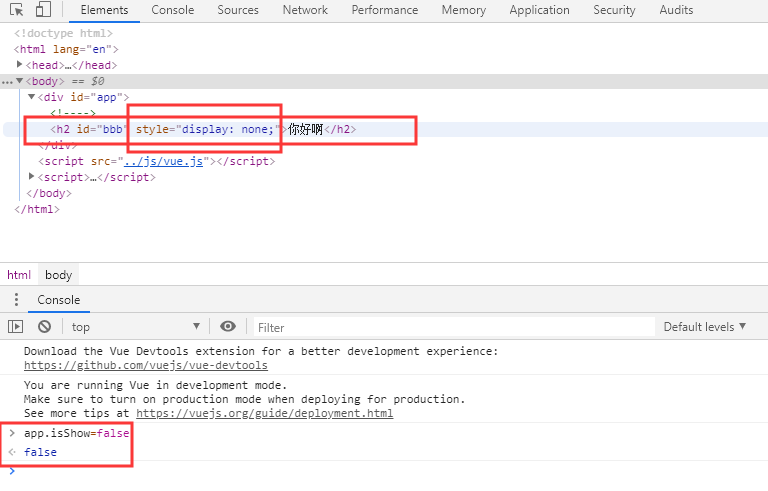Click the doctype html line
The width and height of the screenshot is (768, 491).
coord(63,33)
